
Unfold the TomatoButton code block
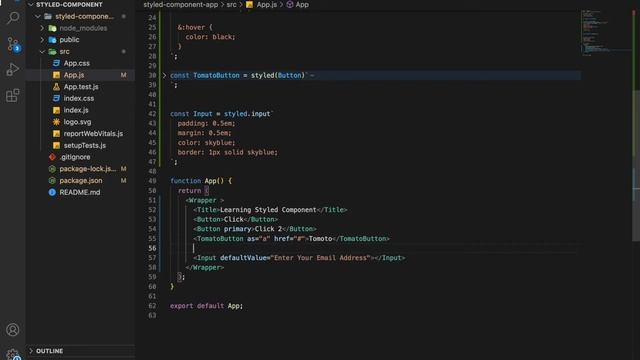coord(164,75)
